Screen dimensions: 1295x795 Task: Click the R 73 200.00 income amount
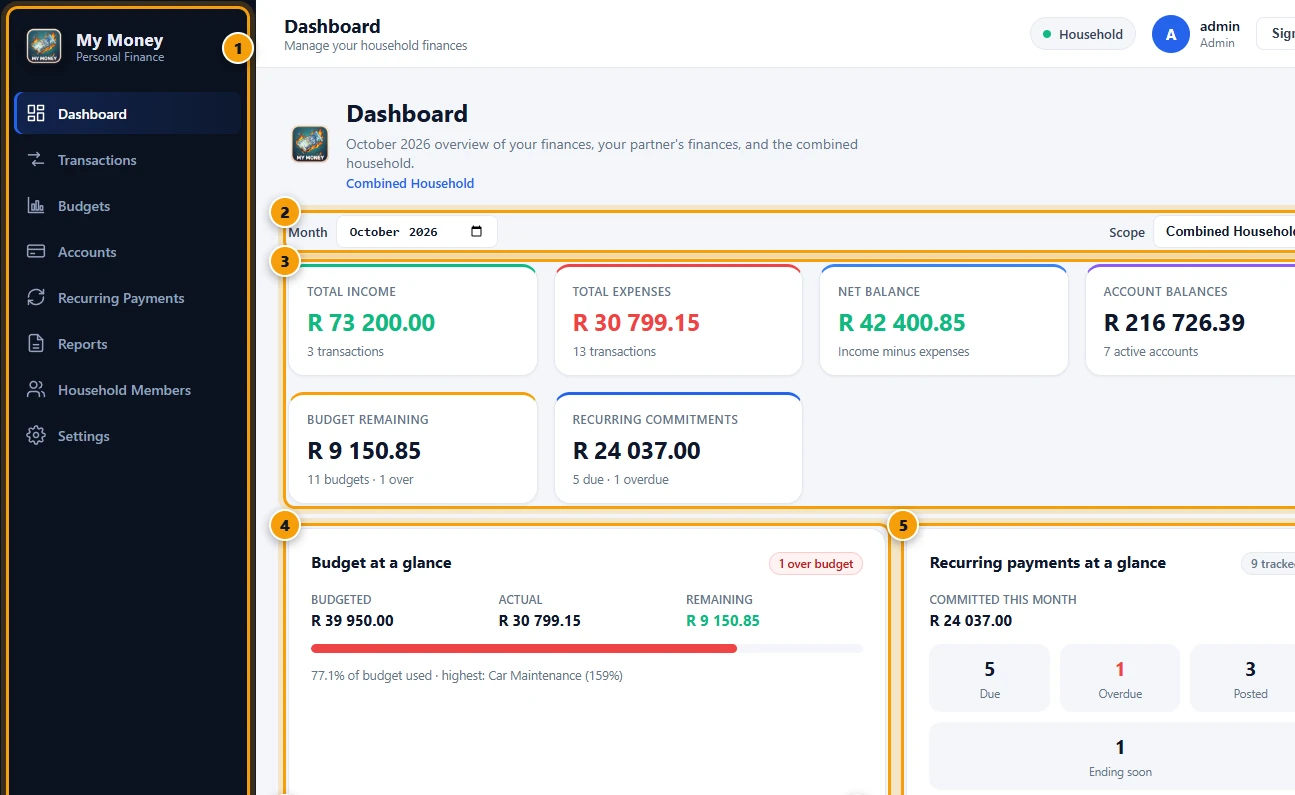pyautogui.click(x=371, y=323)
